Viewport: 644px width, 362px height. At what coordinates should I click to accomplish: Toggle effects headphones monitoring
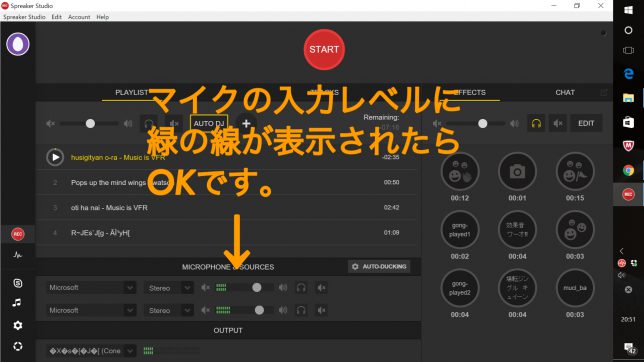[536, 123]
